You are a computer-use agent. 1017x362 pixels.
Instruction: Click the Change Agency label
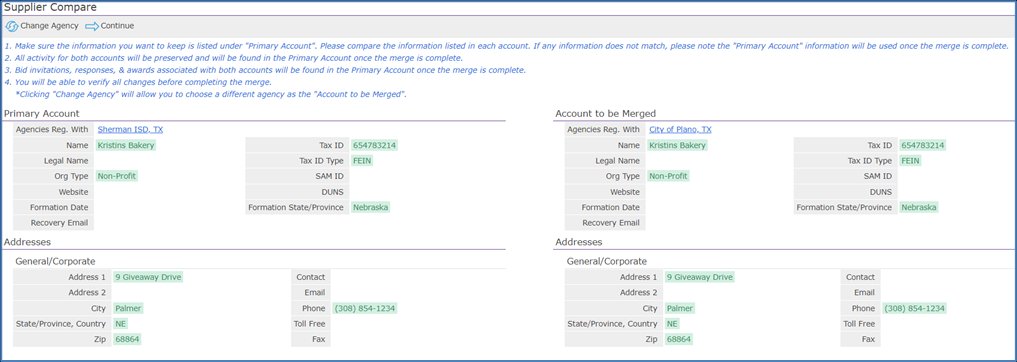49,26
